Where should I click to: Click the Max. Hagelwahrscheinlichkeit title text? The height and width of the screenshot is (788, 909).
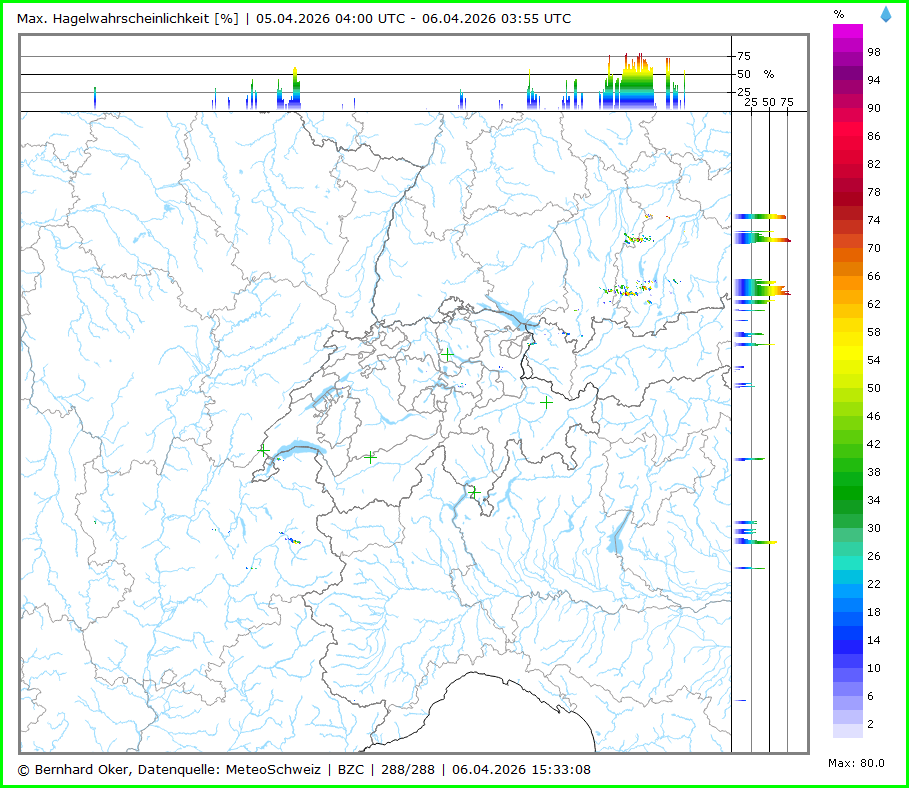click(127, 18)
